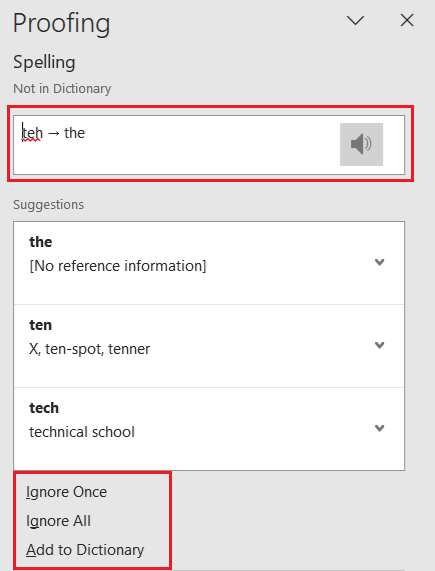Open the Proofing pane options chevron

coord(355,20)
